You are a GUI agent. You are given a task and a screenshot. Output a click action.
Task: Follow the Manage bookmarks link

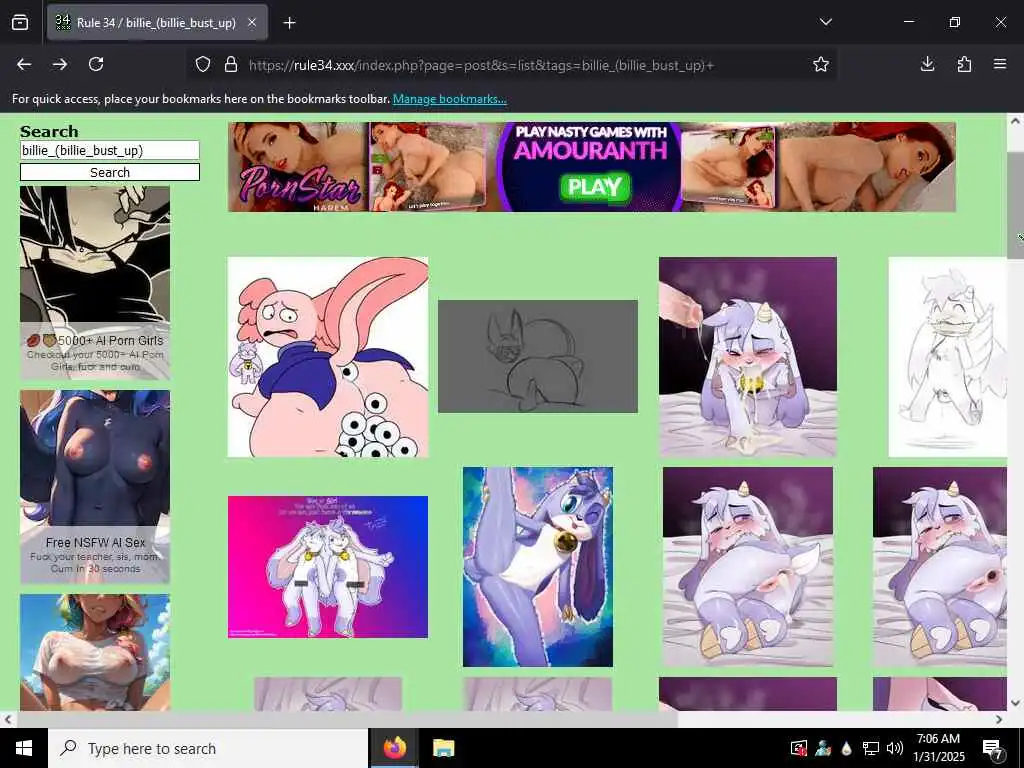tap(449, 99)
